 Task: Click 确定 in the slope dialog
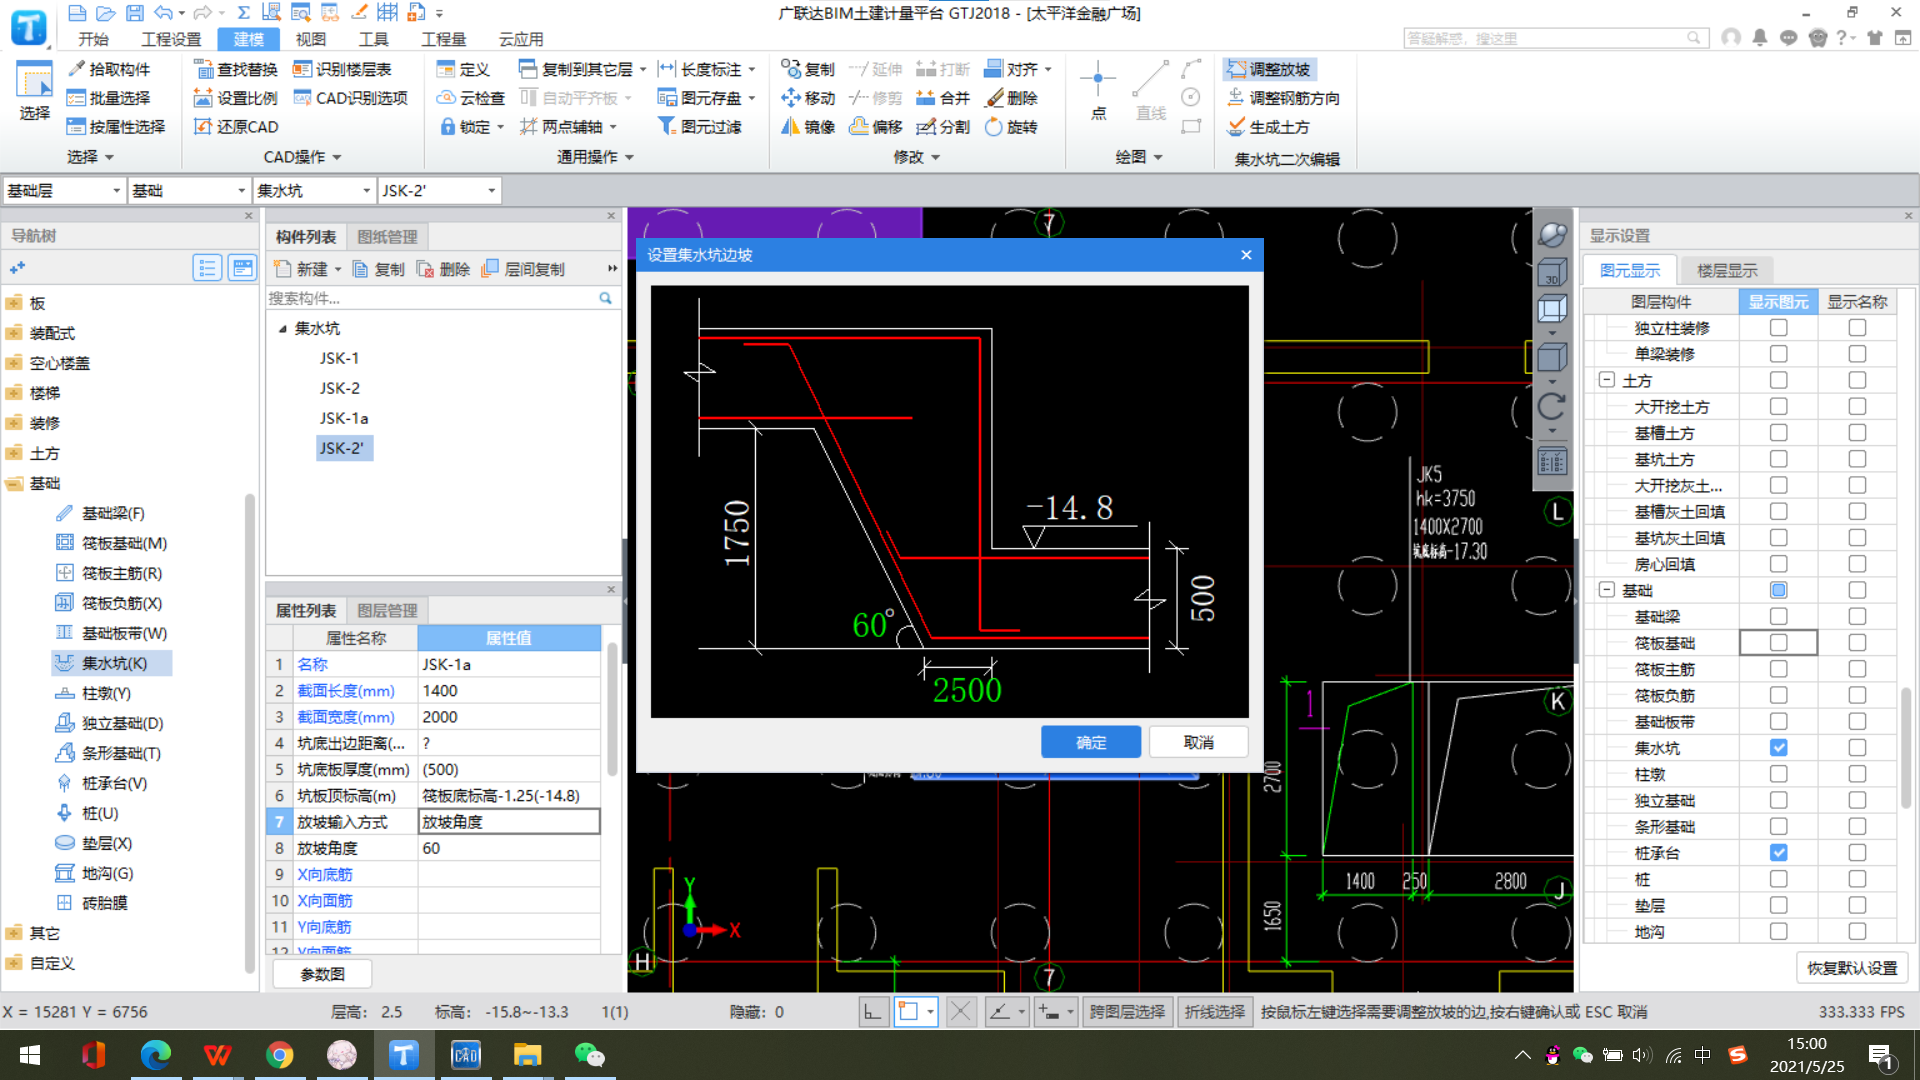[1090, 742]
